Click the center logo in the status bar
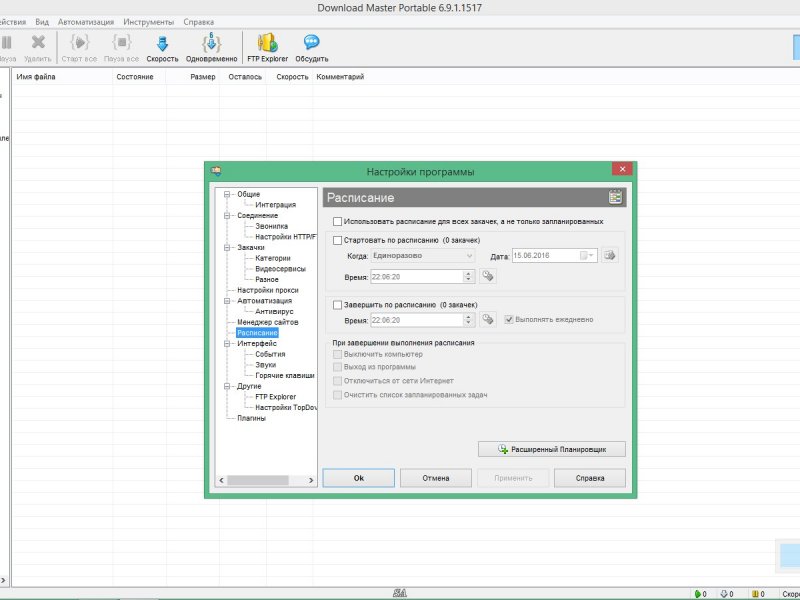The height and width of the screenshot is (600, 800). coord(399,593)
